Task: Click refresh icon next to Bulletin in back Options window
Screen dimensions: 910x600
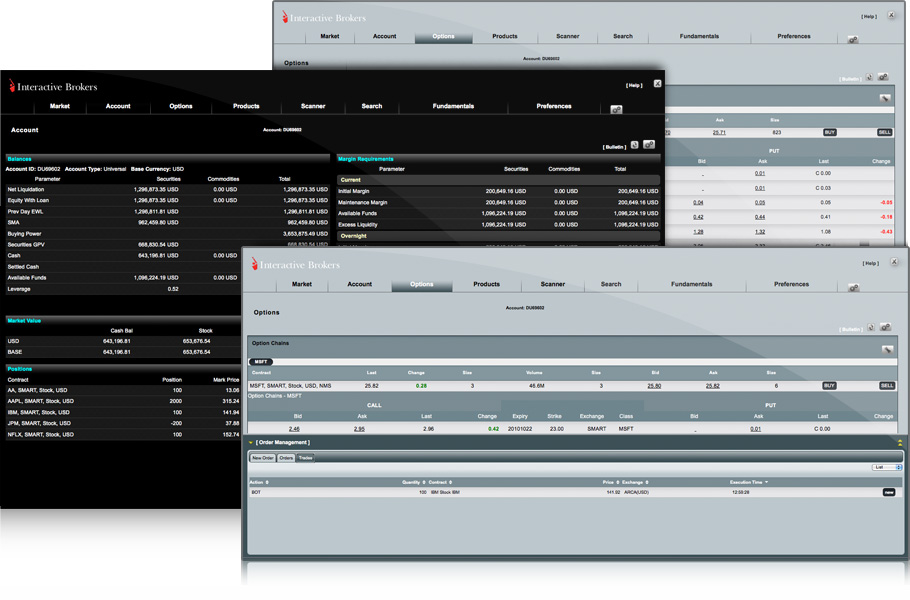Action: pos(869,77)
